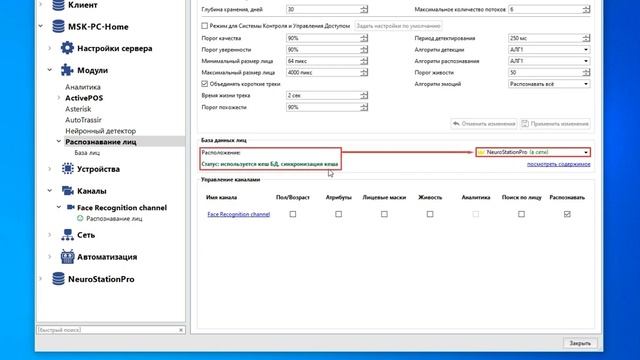Open База лиц tree item

(87, 153)
